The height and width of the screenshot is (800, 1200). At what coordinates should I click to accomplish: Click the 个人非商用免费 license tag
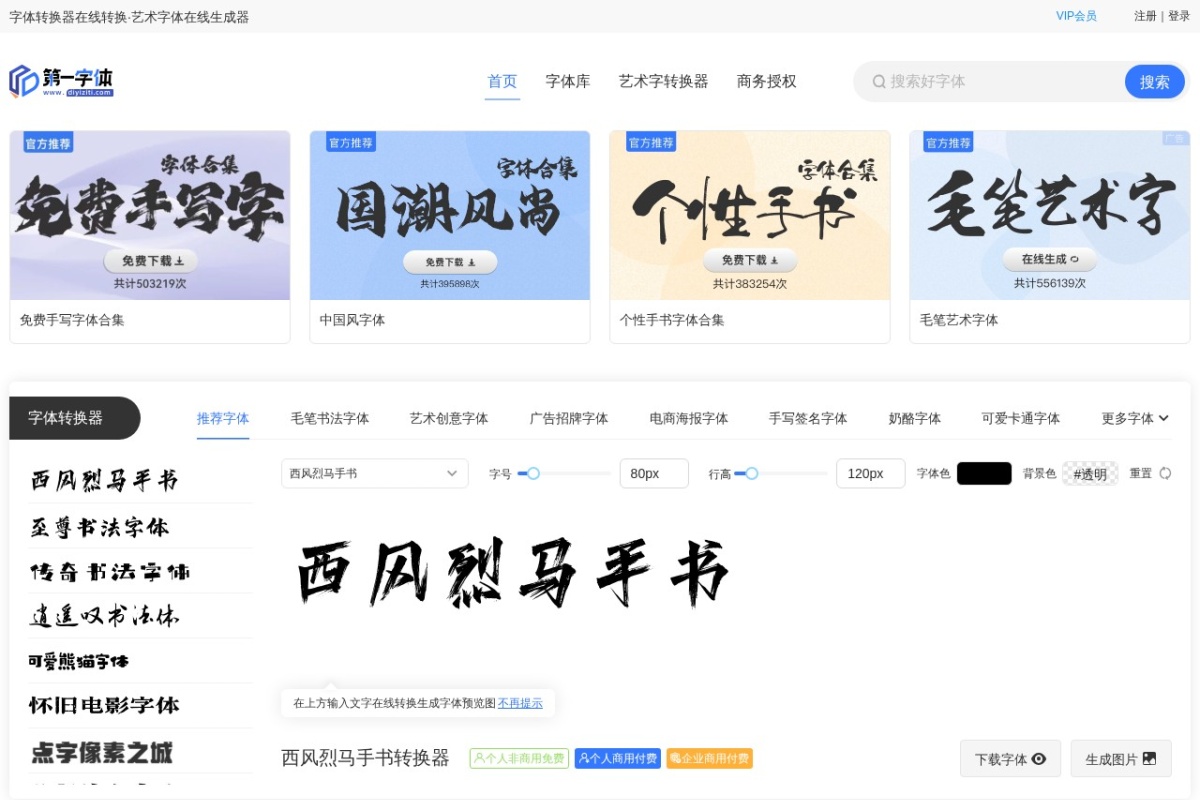click(x=519, y=759)
